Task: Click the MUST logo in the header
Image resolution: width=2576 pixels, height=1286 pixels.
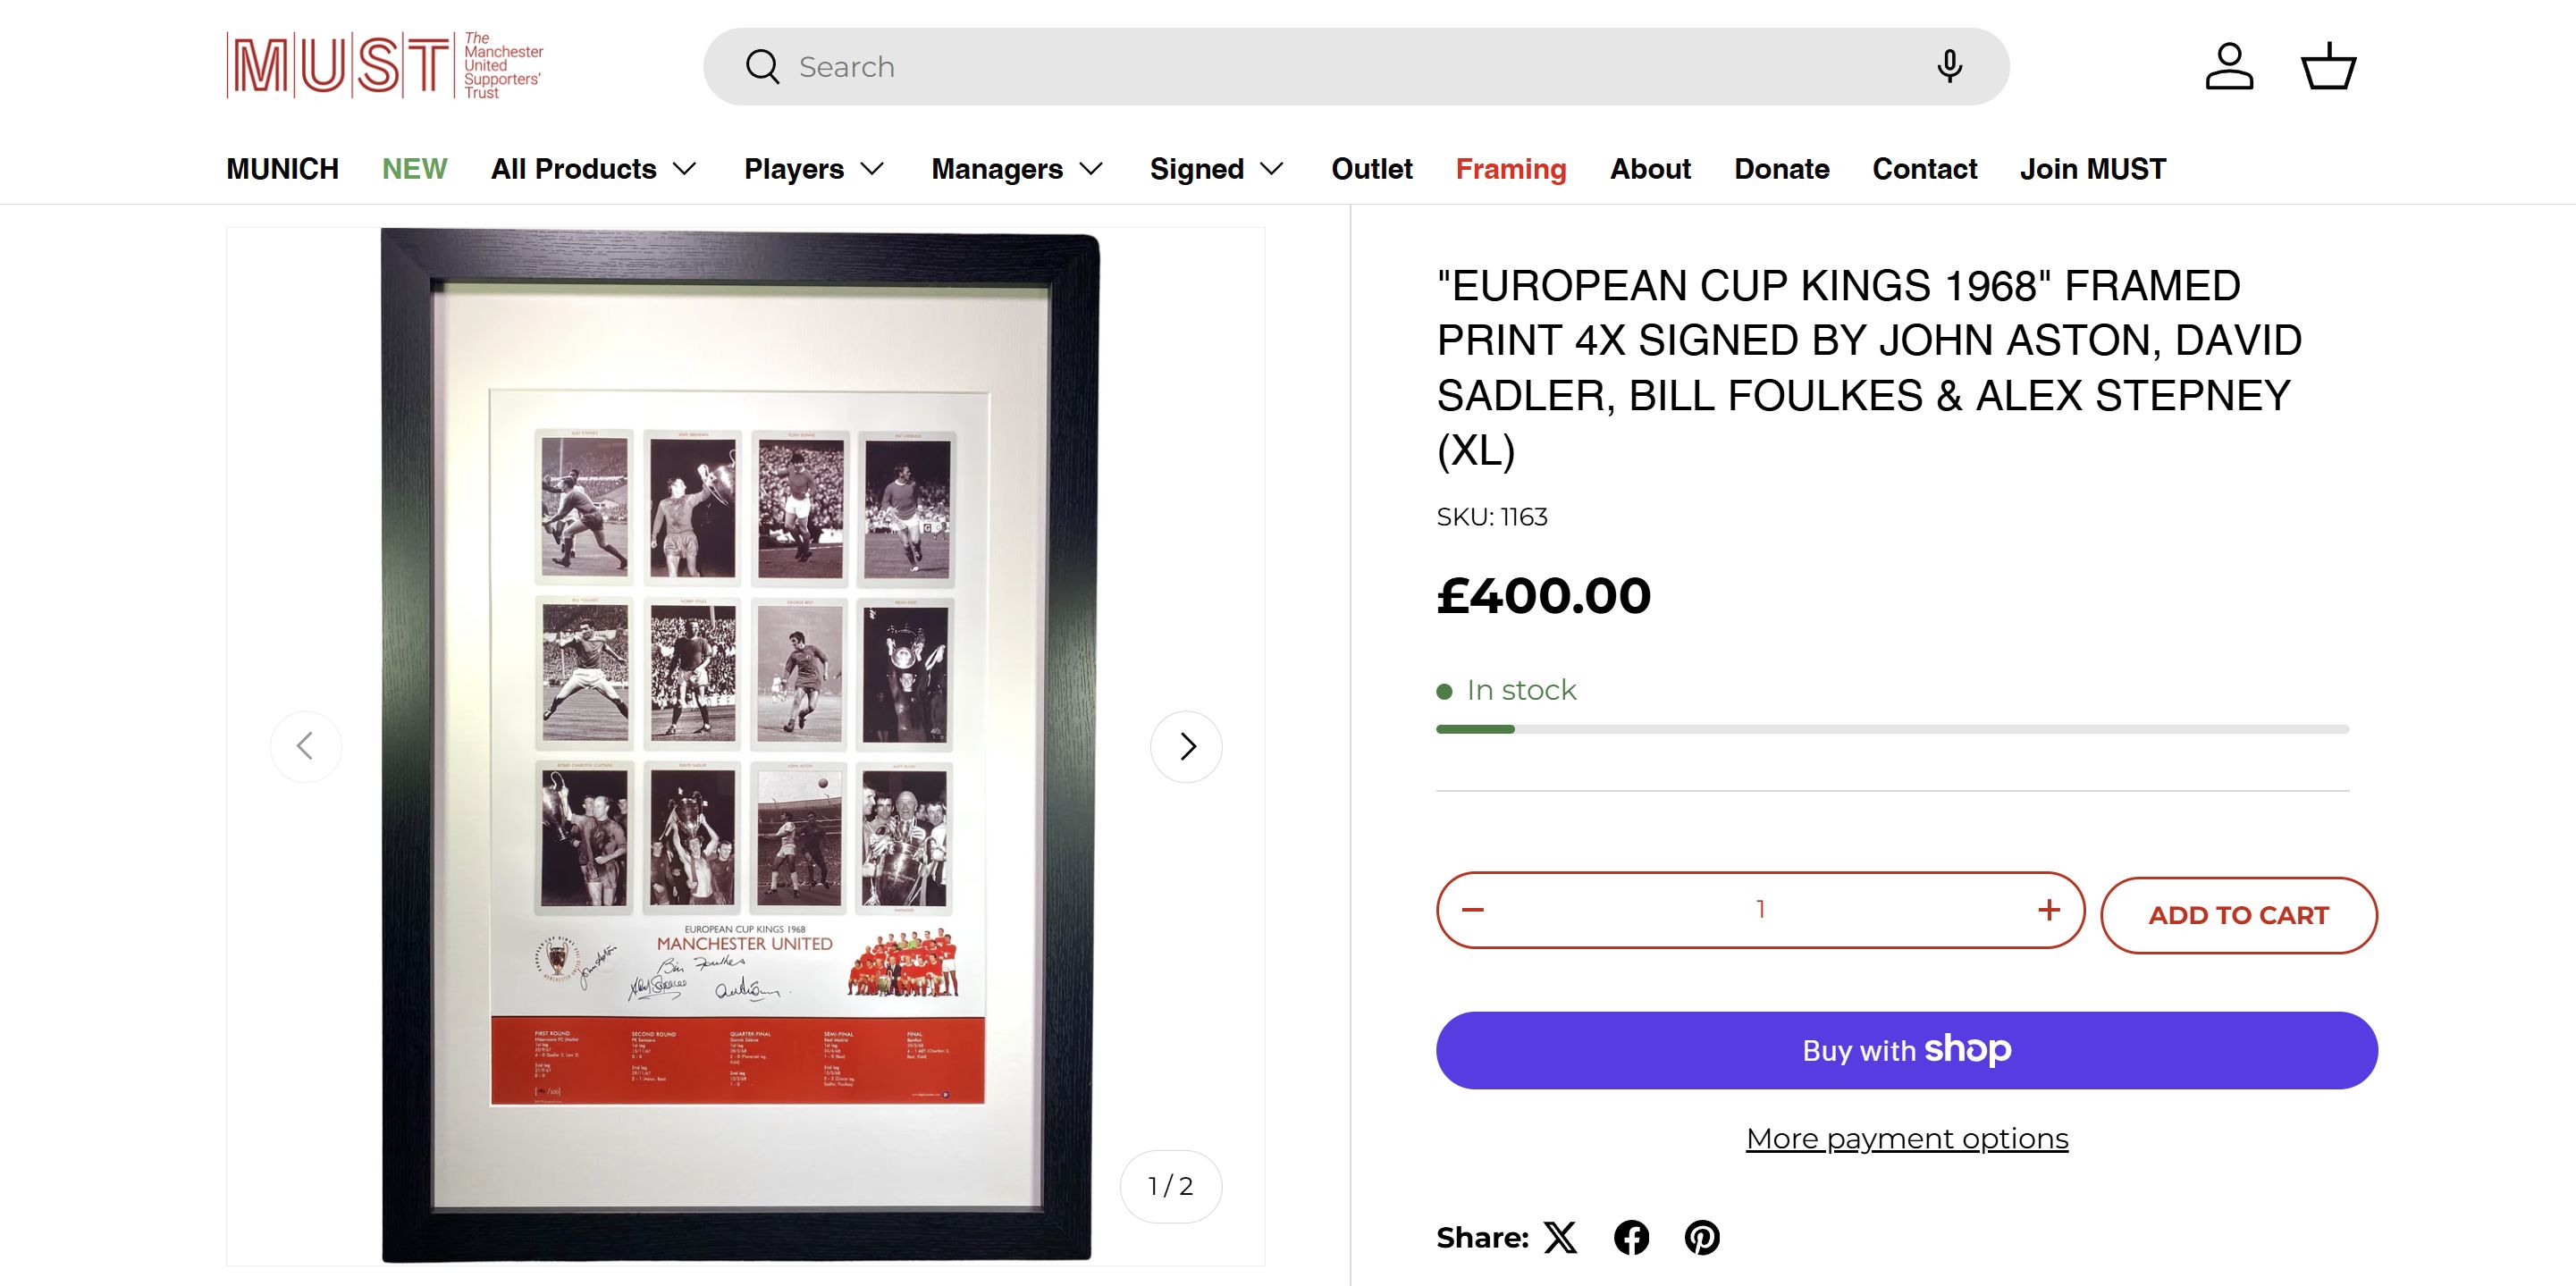Action: click(x=385, y=66)
